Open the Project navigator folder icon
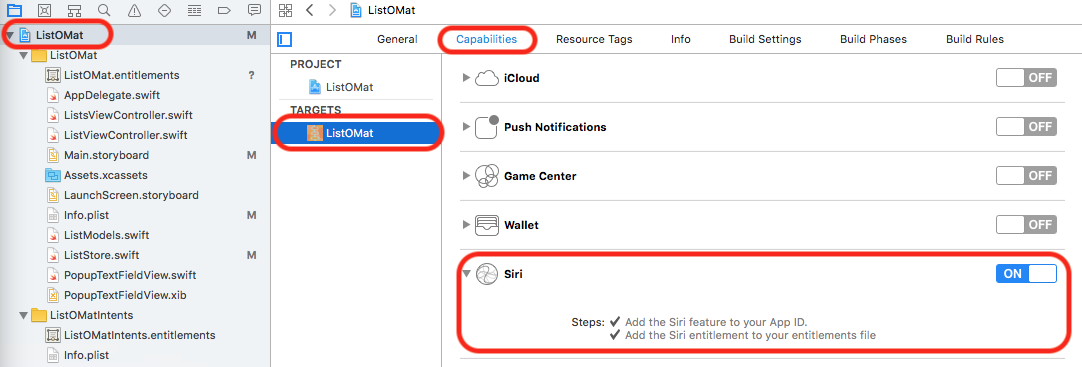The height and width of the screenshot is (367, 1082). pyautogui.click(x=14, y=10)
